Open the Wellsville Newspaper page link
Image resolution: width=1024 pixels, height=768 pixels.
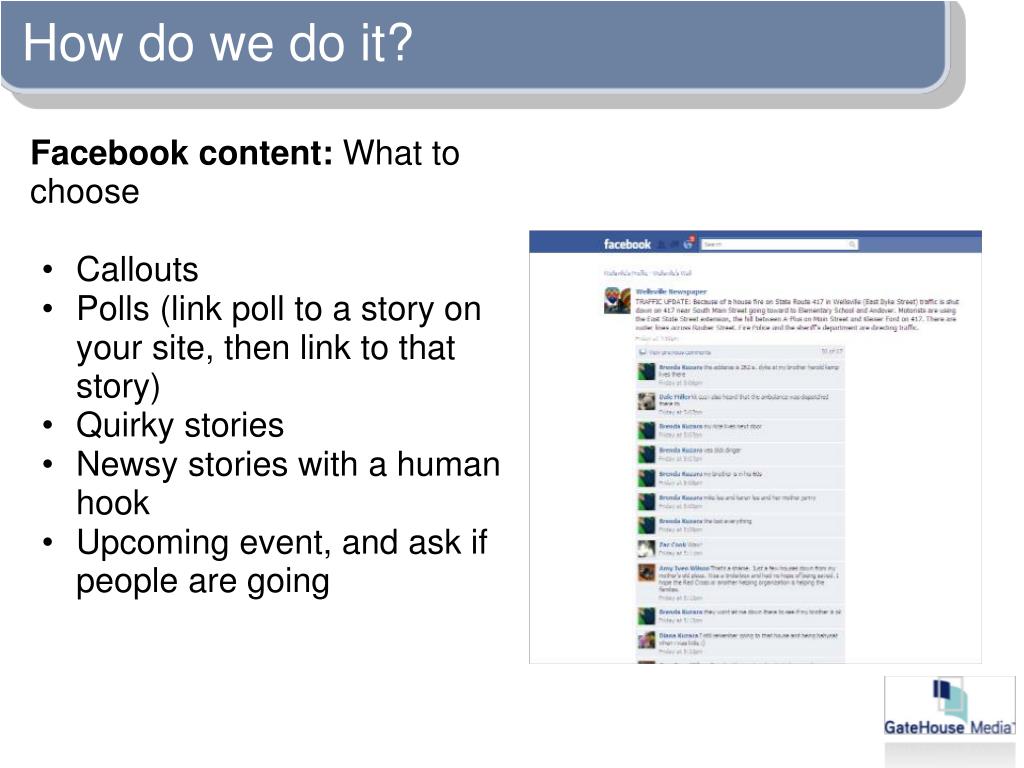pos(671,292)
